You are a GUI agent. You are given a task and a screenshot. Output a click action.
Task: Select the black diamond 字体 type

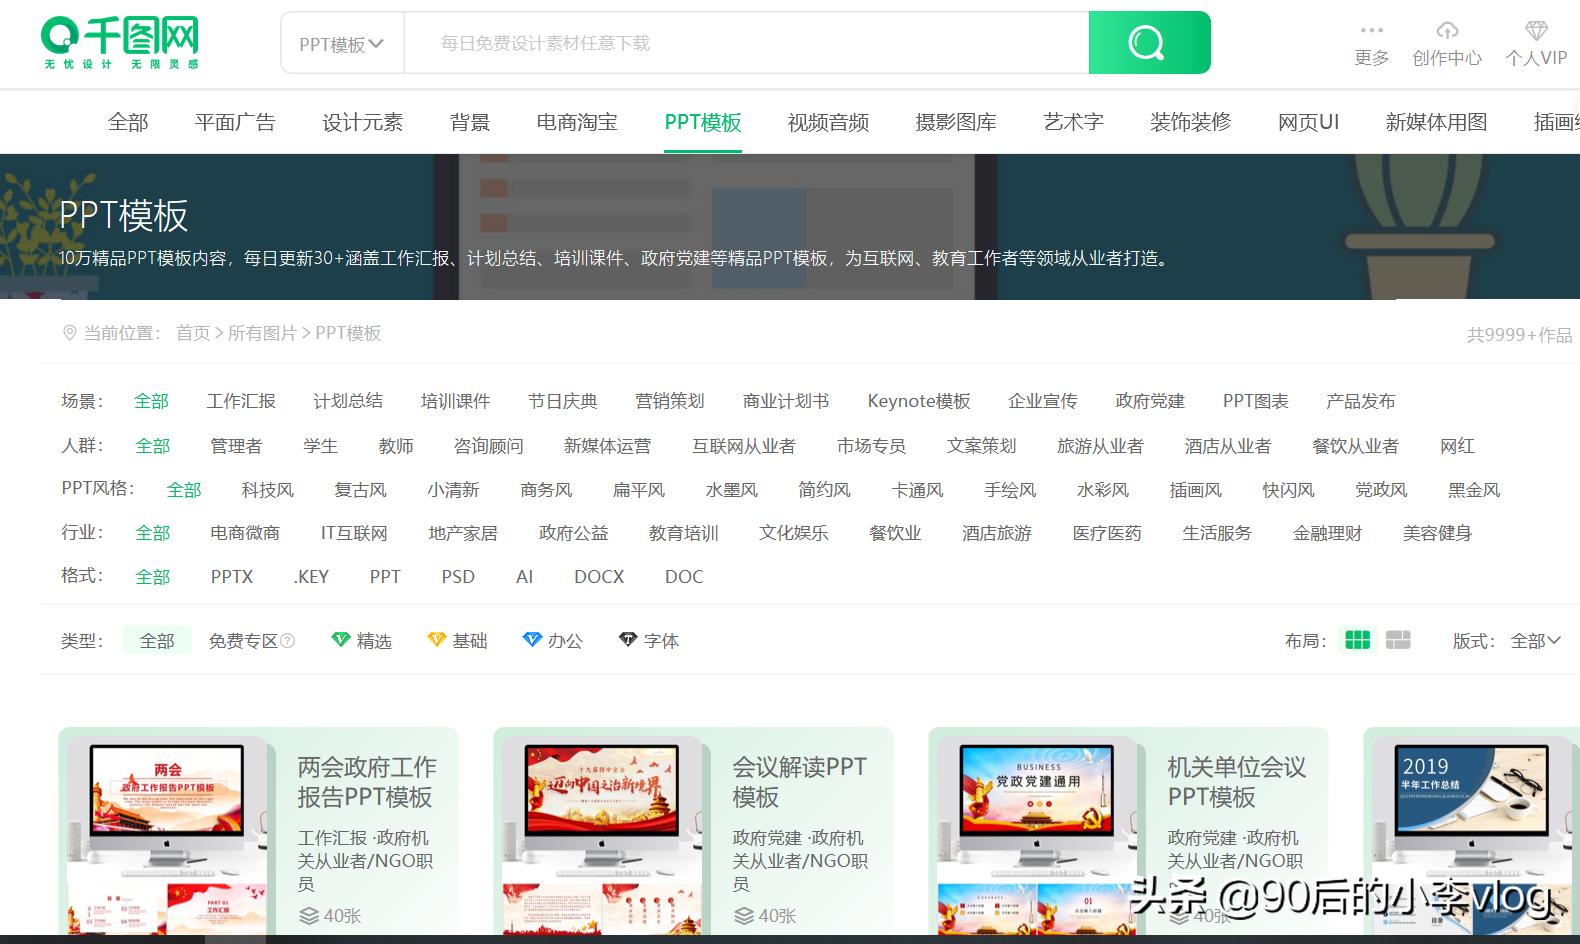[x=649, y=640]
